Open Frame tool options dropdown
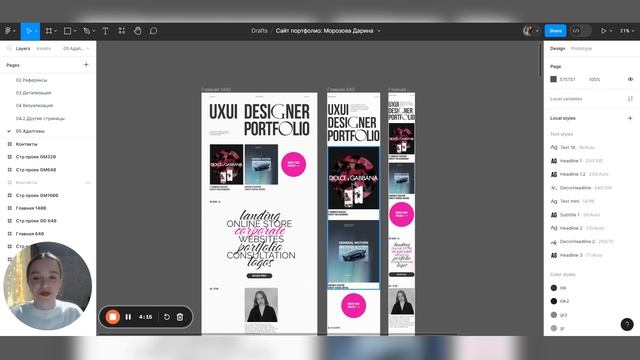Image resolution: width=640 pixels, height=360 pixels. click(56, 31)
